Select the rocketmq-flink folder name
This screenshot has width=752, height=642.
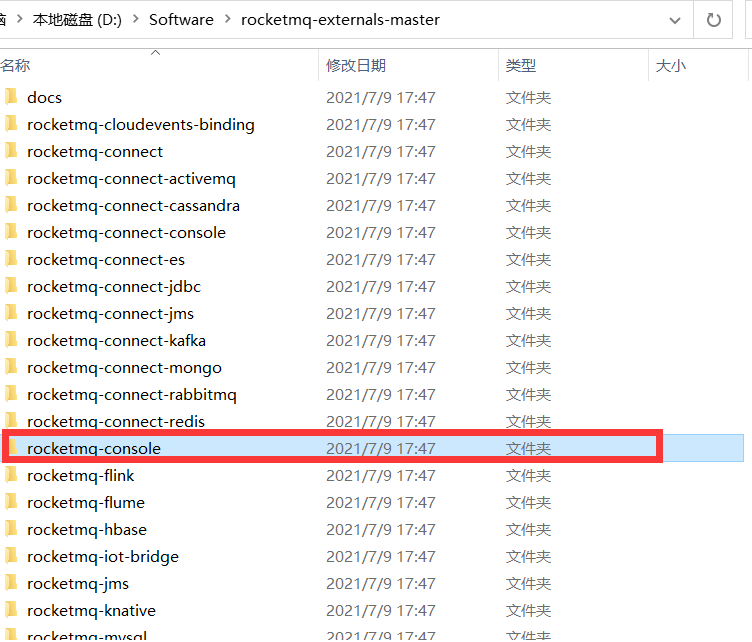tap(81, 476)
